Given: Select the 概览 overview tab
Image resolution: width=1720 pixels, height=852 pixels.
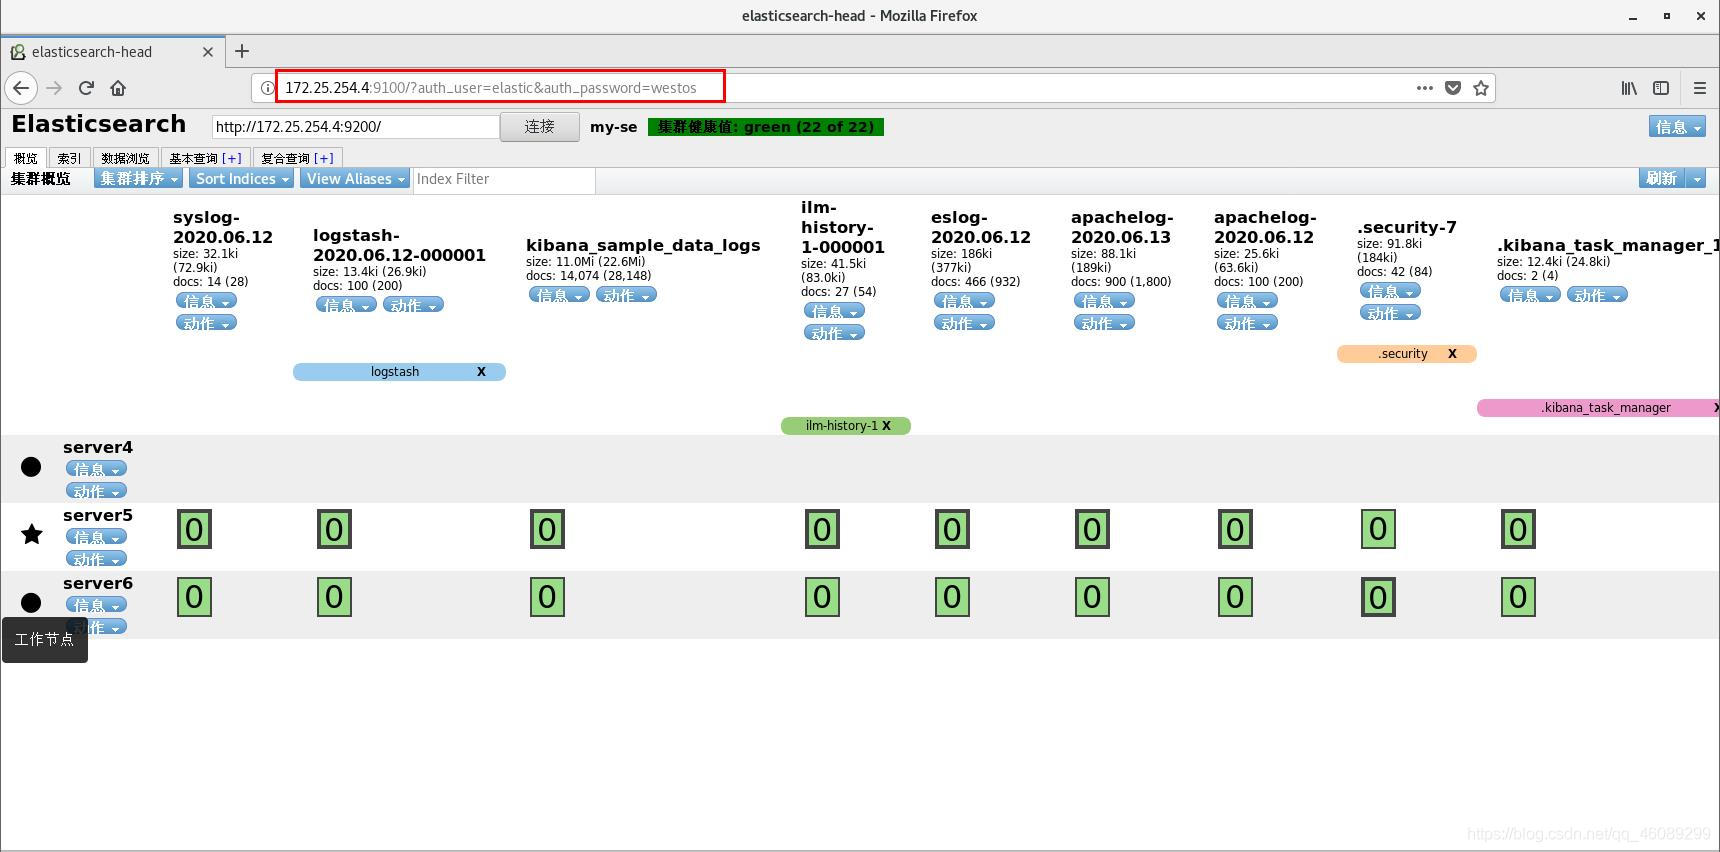Looking at the screenshot, I should tap(26, 158).
